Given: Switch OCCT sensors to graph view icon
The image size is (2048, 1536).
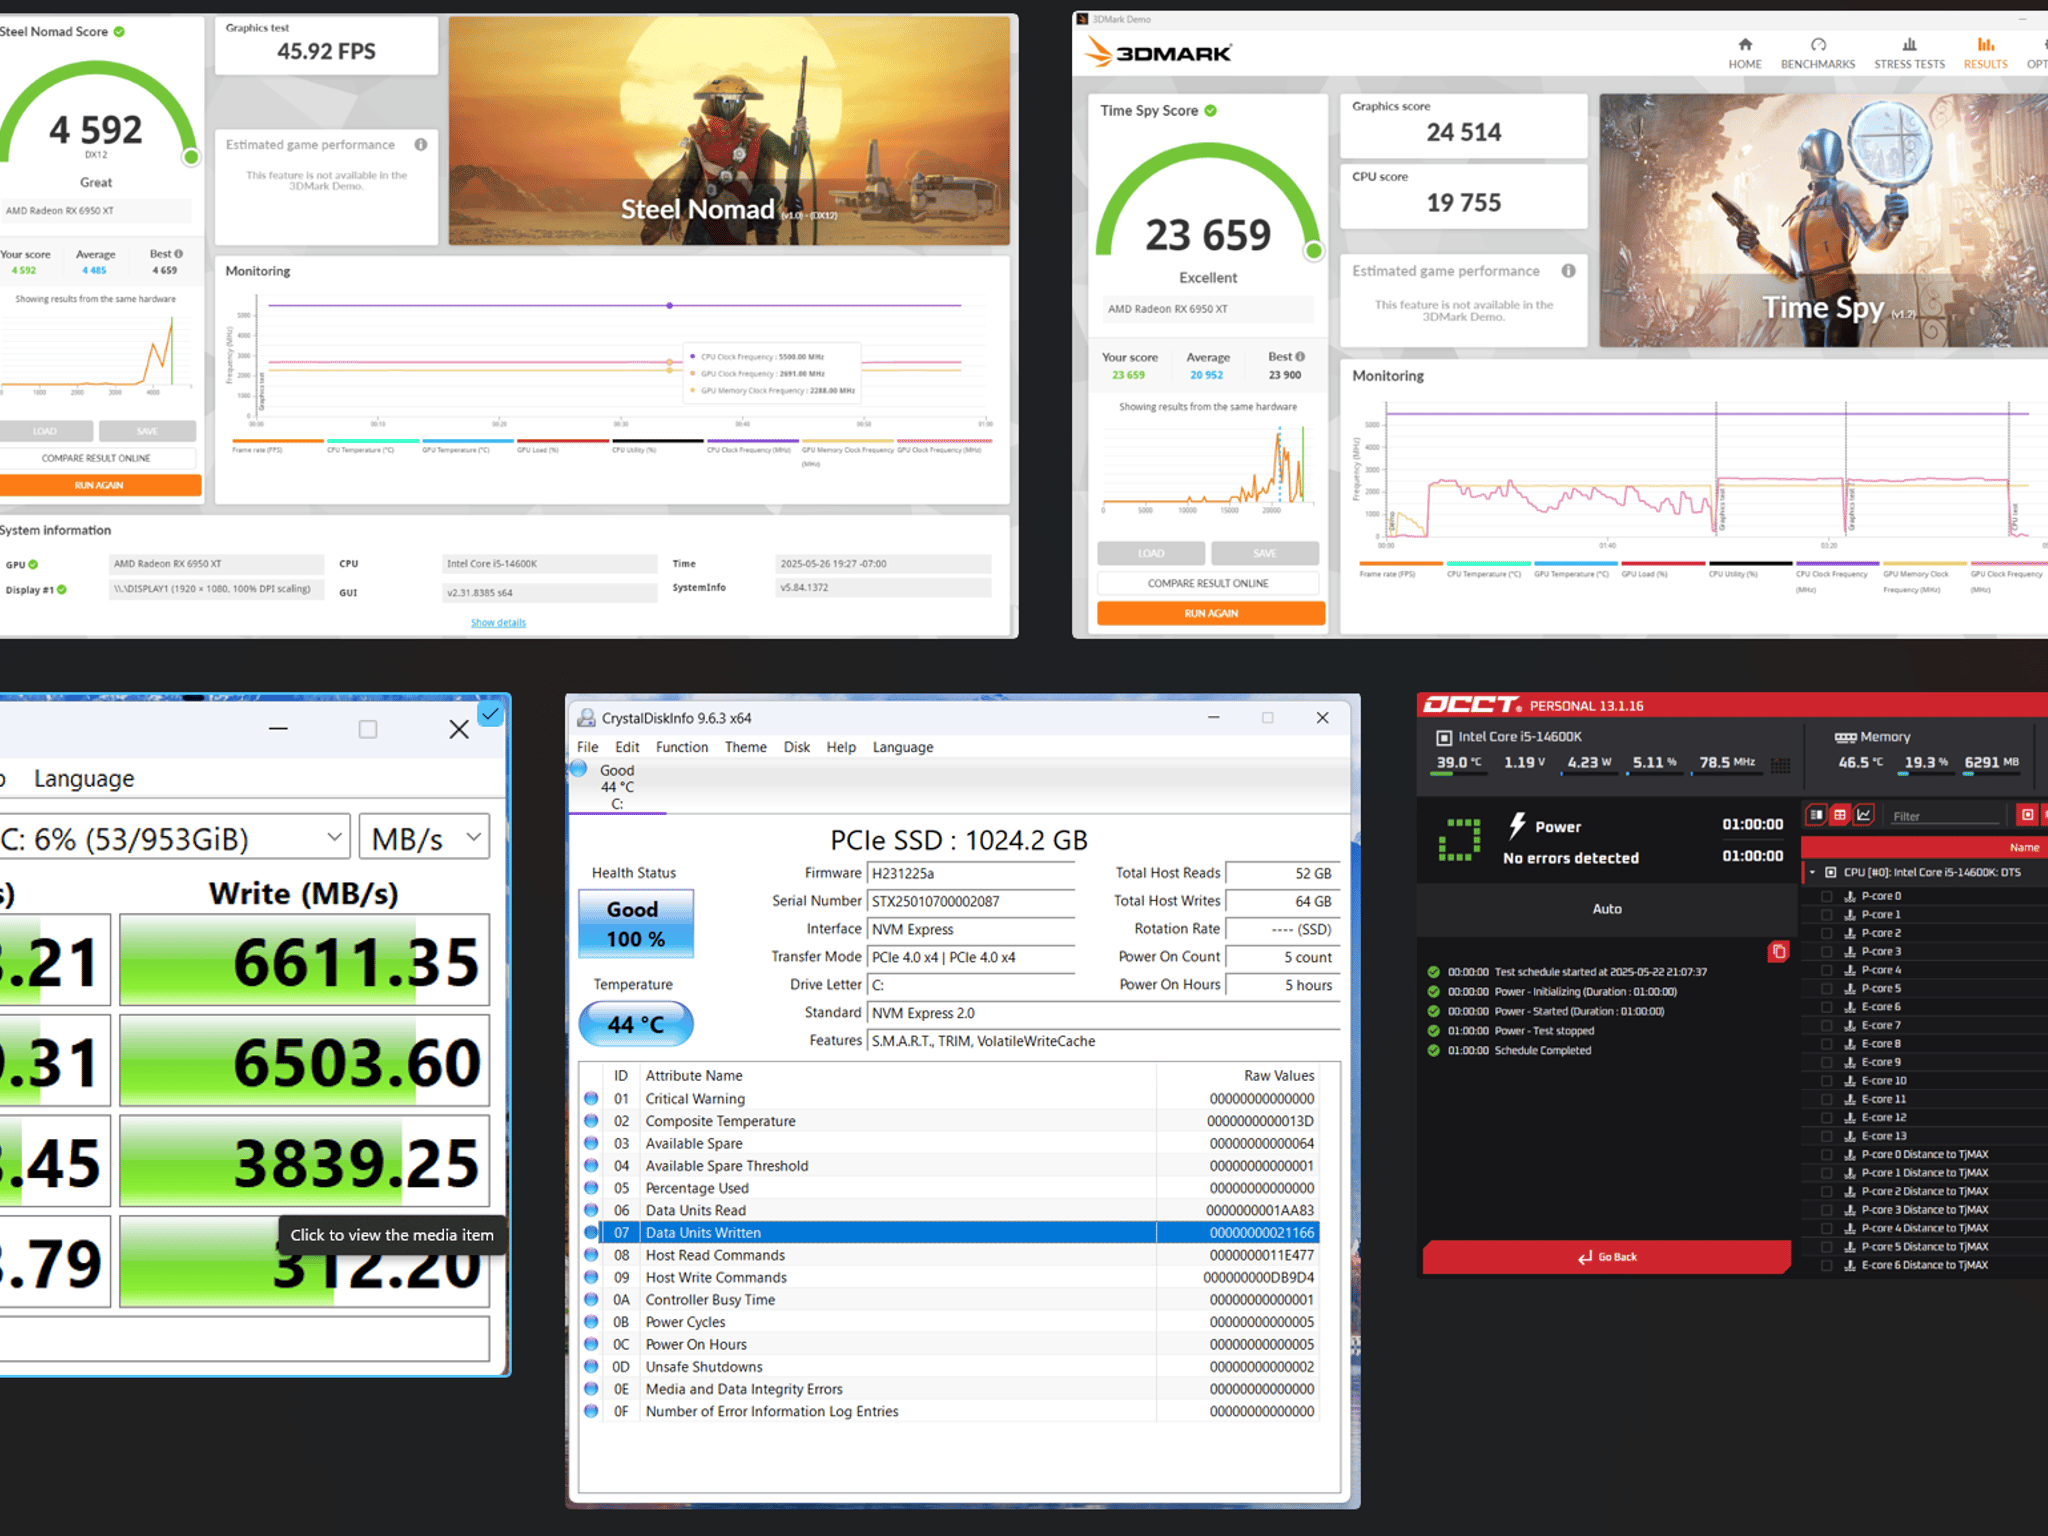Looking at the screenshot, I should 1864,815.
